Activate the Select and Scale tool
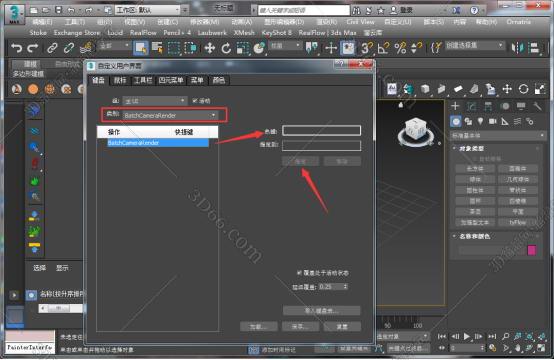Screen dimensions: 554x360 tap(243, 48)
